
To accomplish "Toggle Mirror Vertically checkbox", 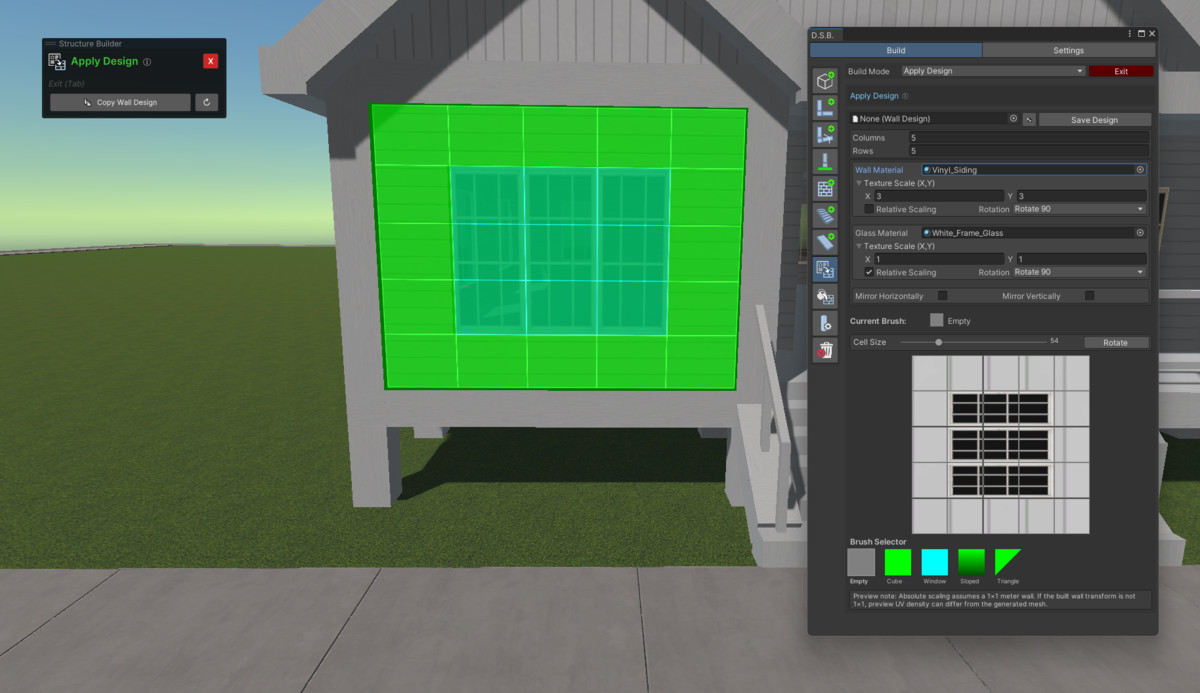I will [1089, 296].
